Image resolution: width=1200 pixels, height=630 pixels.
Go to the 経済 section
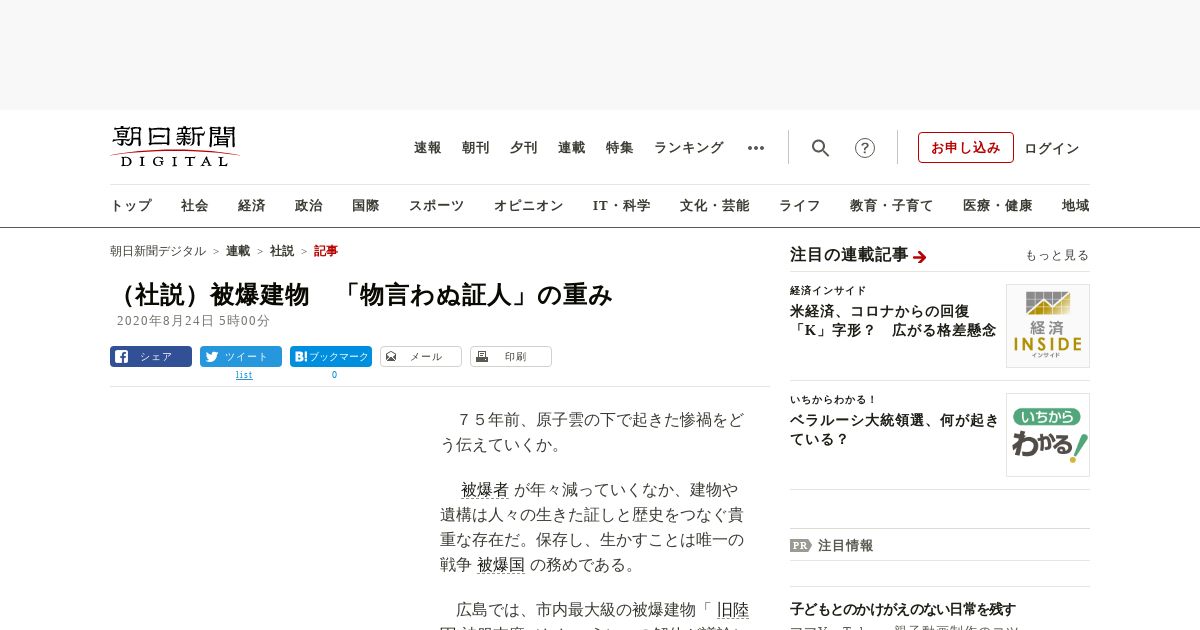[x=252, y=206]
